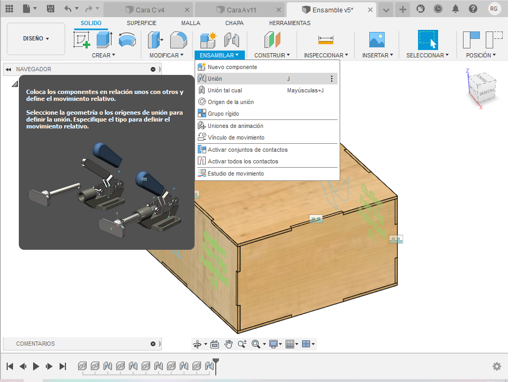The height and width of the screenshot is (382, 514).
Task: Select the Fillet tool
Action: [x=178, y=40]
